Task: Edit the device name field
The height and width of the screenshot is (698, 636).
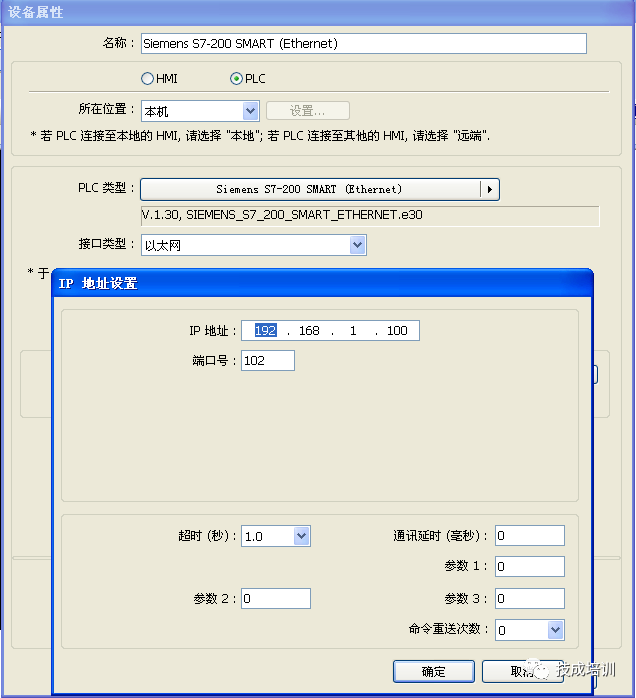Action: click(364, 44)
